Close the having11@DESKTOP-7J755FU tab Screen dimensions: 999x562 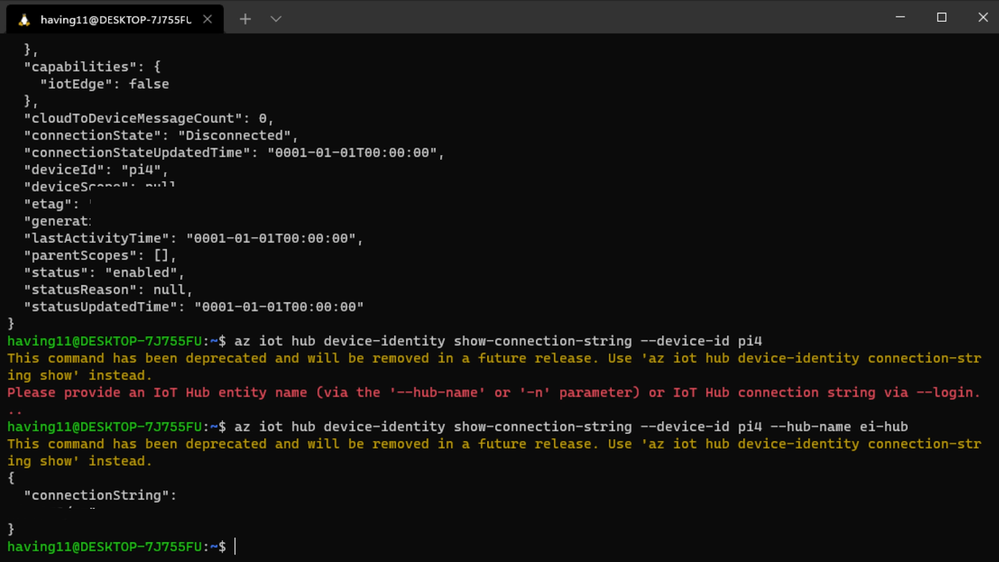coord(208,19)
